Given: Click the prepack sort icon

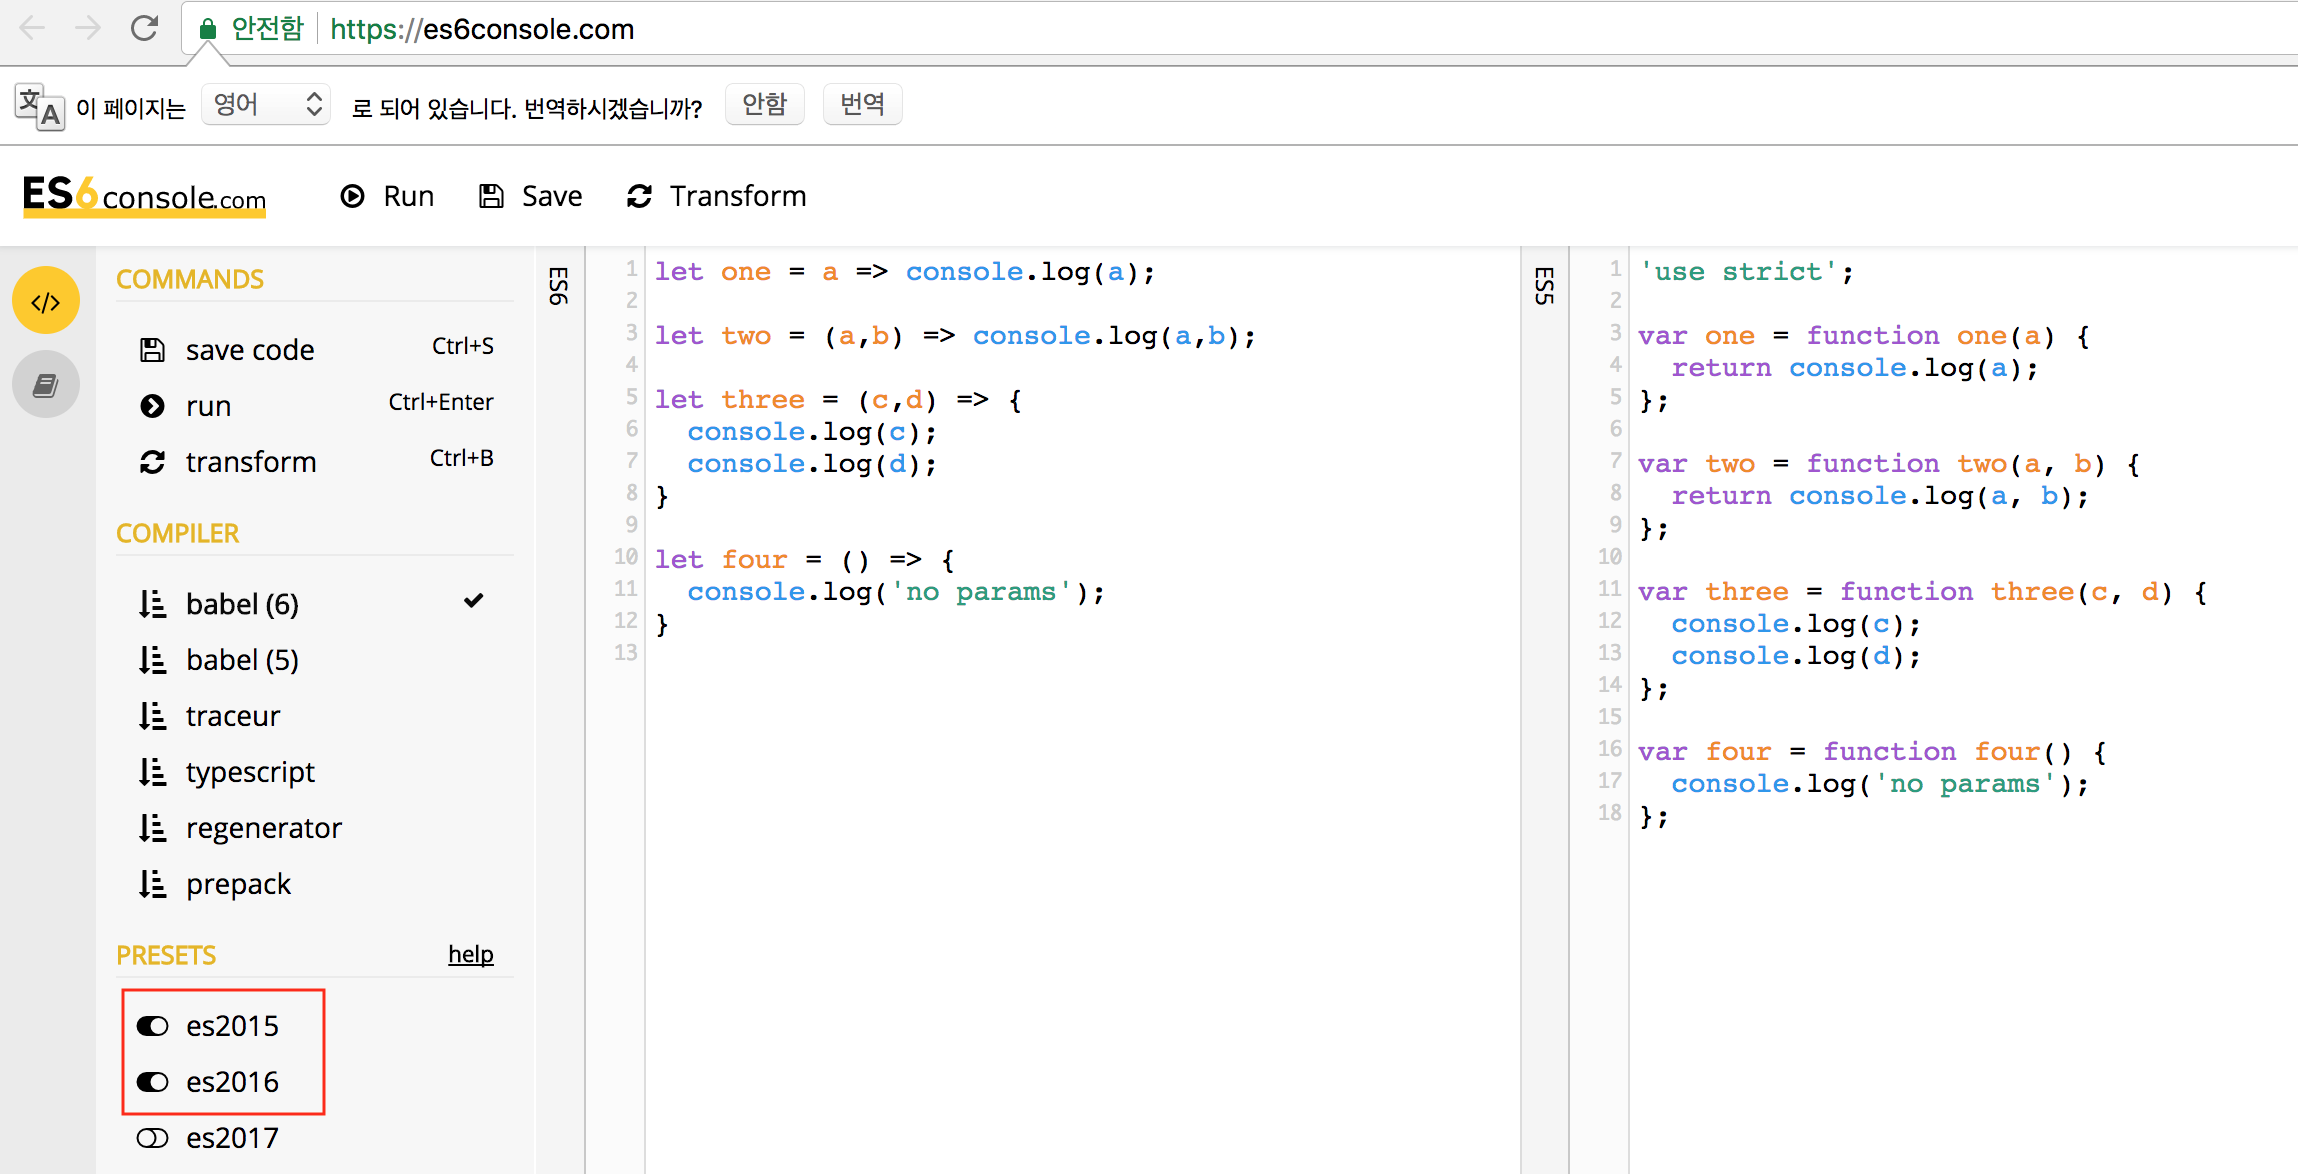Looking at the screenshot, I should (152, 884).
